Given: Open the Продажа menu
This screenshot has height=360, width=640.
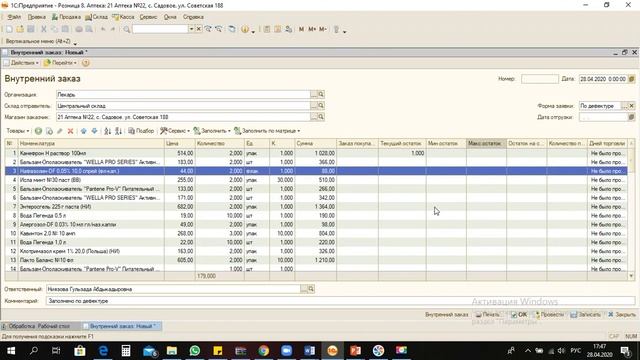Looking at the screenshot, I should pyautogui.click(x=66, y=17).
